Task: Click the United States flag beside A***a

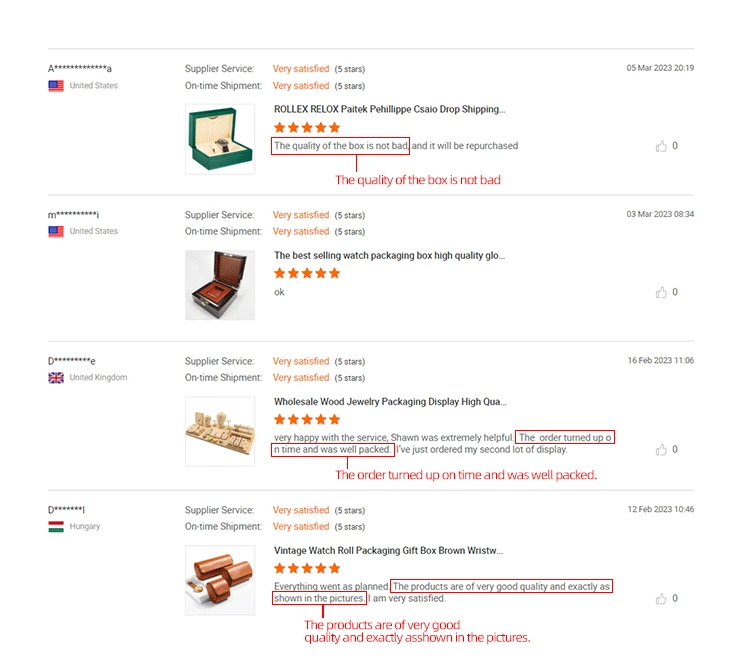Action: [x=56, y=86]
